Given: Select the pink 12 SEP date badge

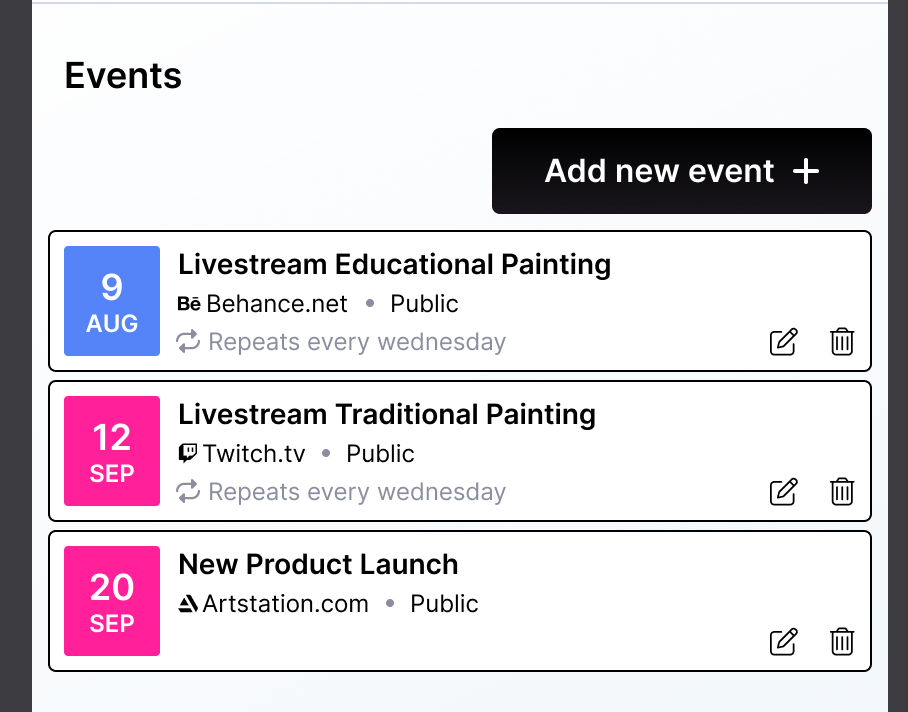Looking at the screenshot, I should coord(112,451).
